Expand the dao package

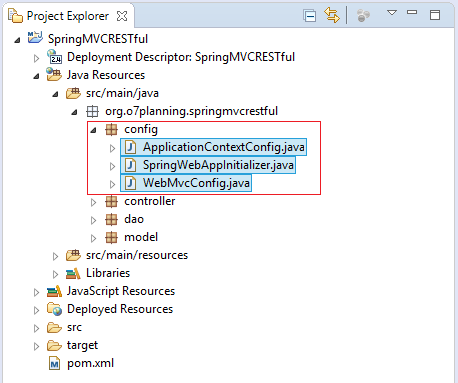pos(93,220)
